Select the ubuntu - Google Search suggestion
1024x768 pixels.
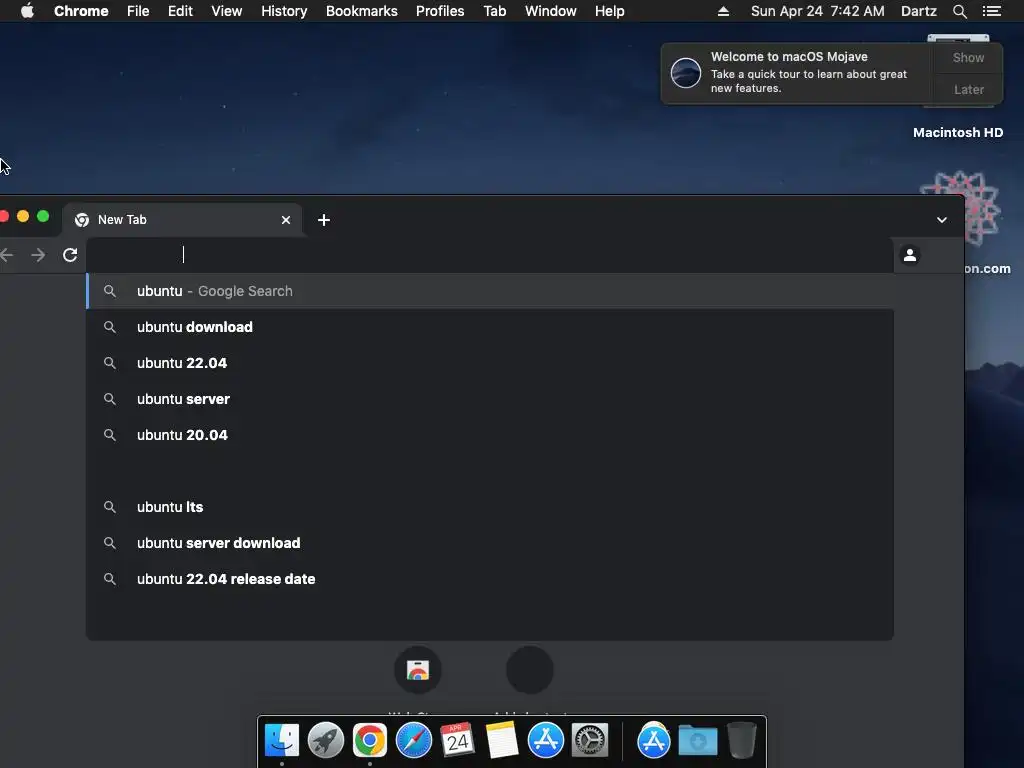490,291
